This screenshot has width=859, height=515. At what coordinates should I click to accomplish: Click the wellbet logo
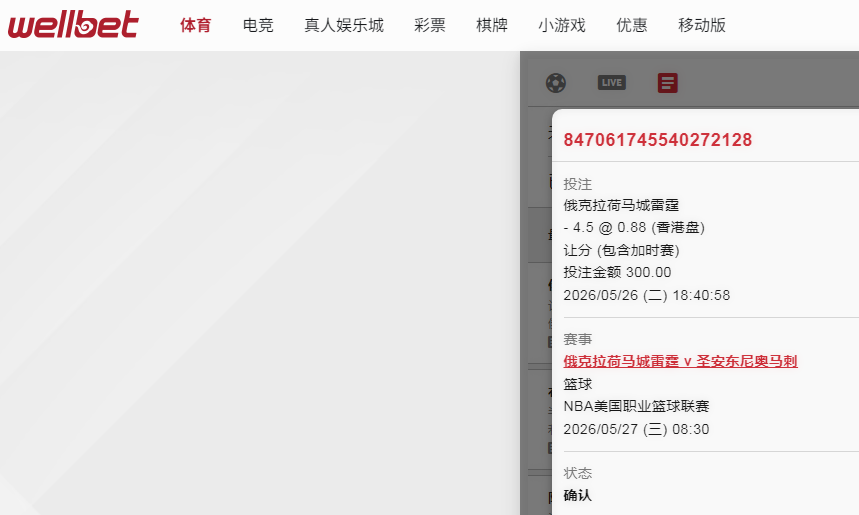point(73,25)
